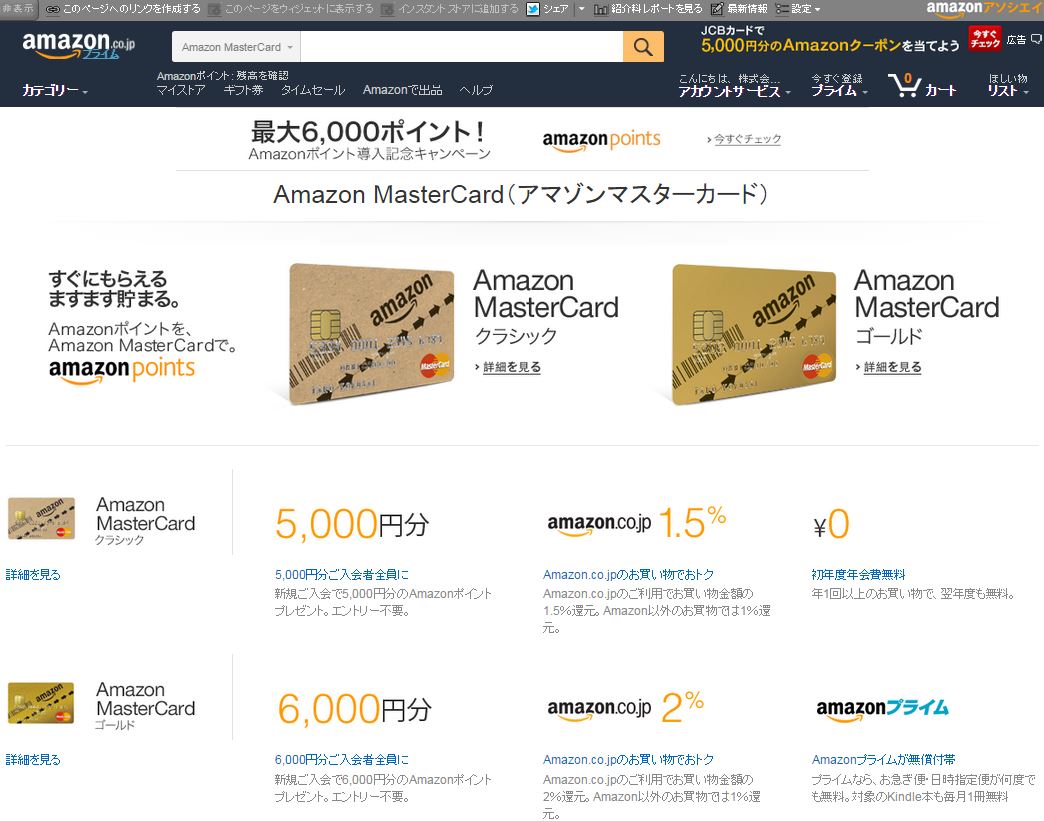Expand the カテゴリー dropdown menu
Viewport: 1044px width, 821px height.
point(55,90)
